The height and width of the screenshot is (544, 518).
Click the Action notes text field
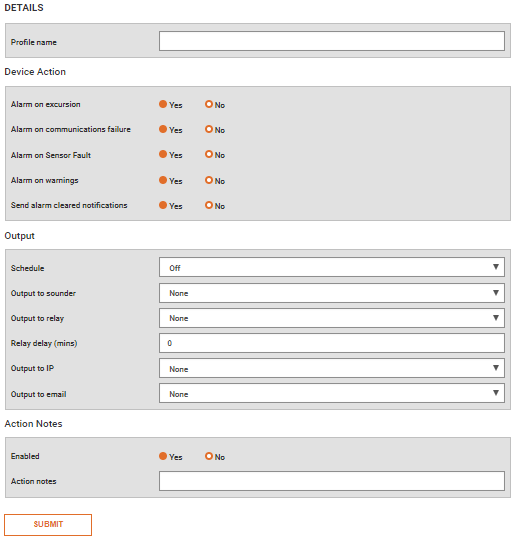coord(332,481)
